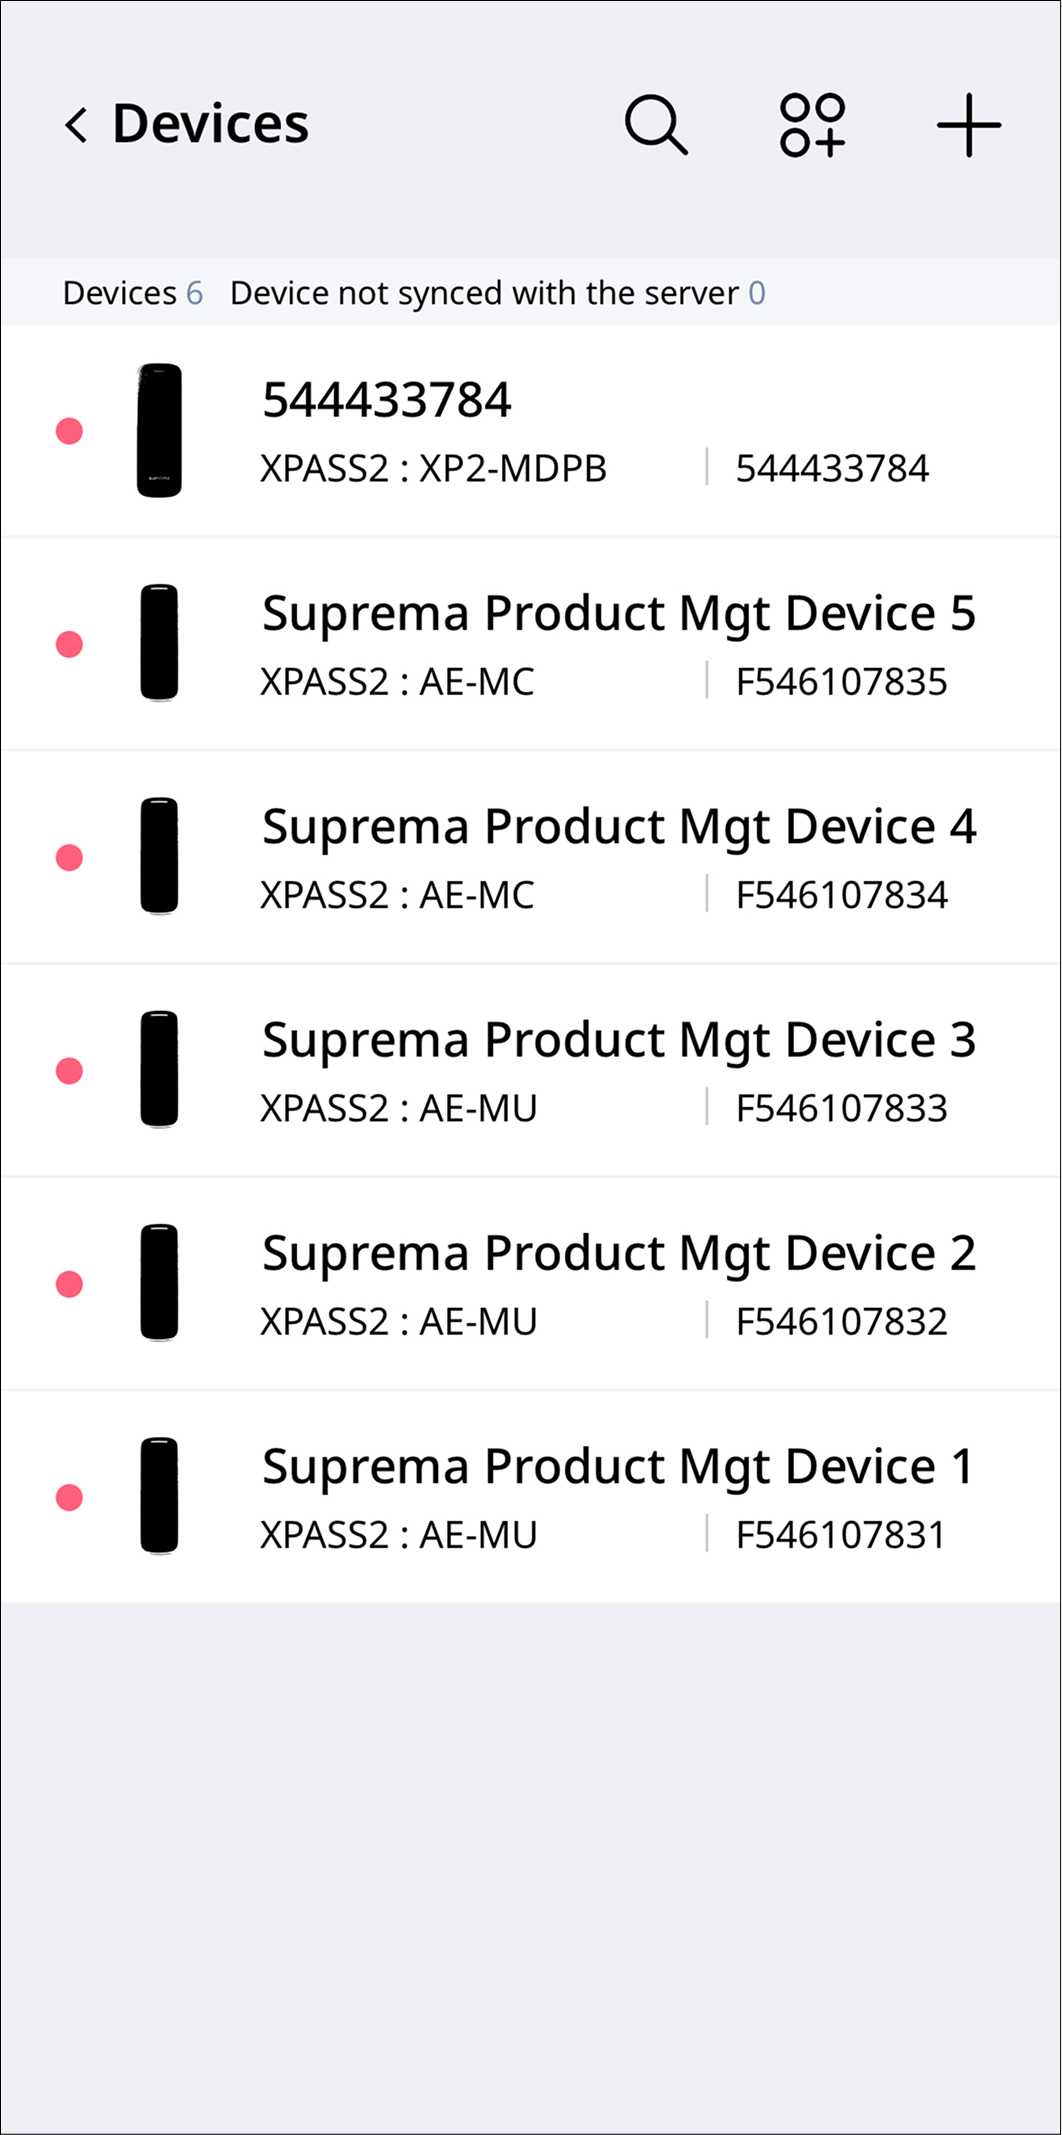1062x2135 pixels.
Task: Tap the Device 2 thumbnail image
Action: (159, 1283)
